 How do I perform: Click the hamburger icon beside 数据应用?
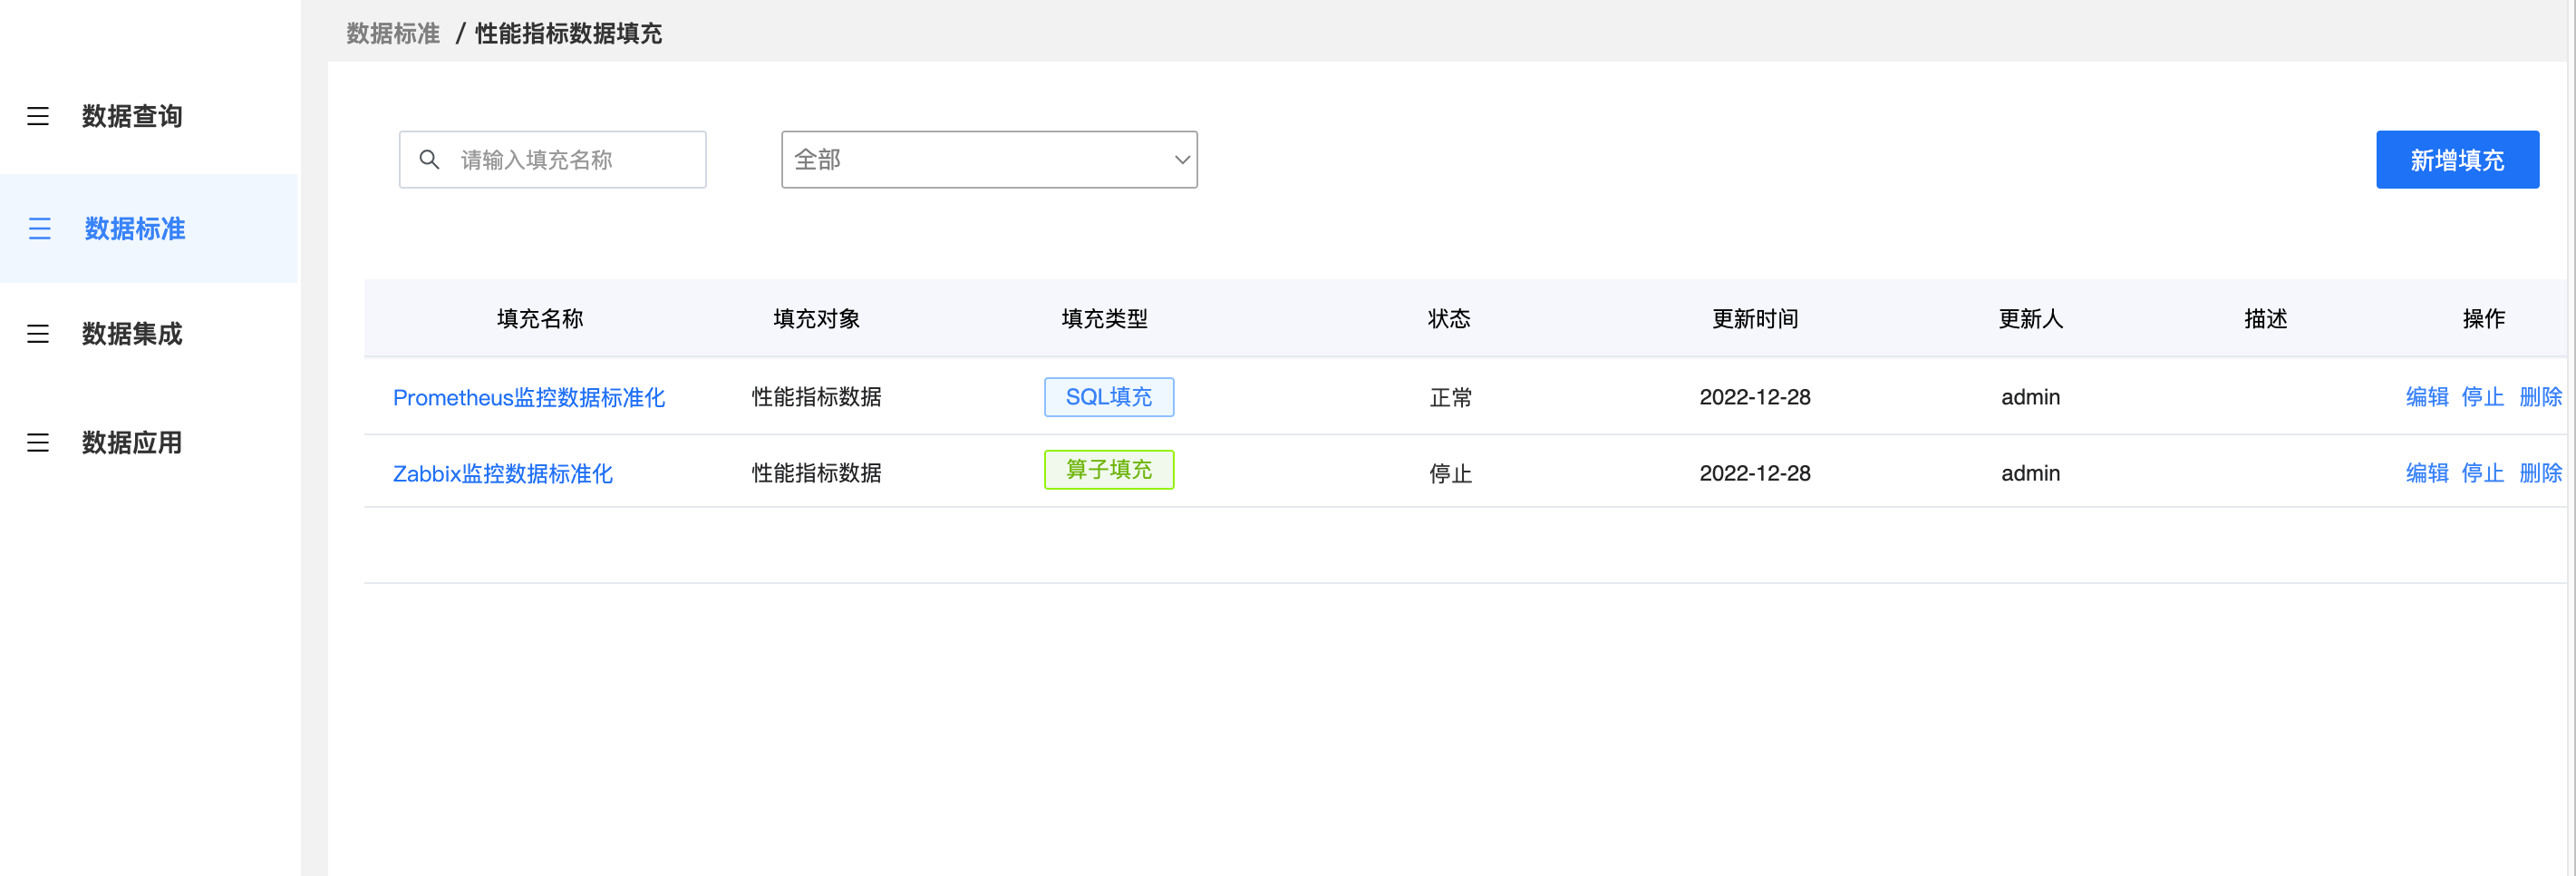(x=38, y=442)
